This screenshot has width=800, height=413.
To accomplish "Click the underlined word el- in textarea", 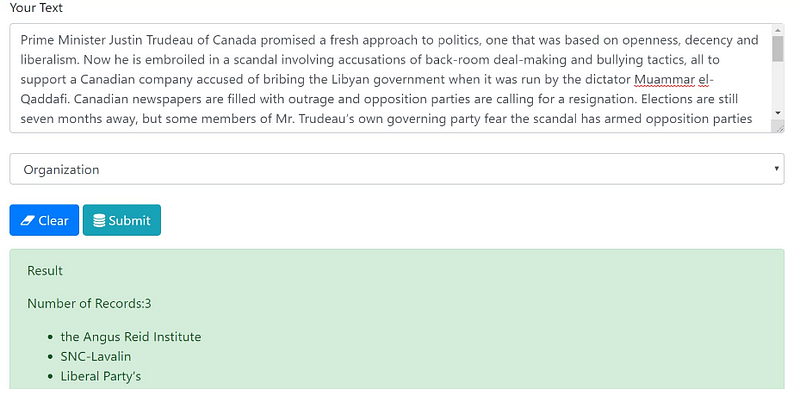I will point(706,80).
